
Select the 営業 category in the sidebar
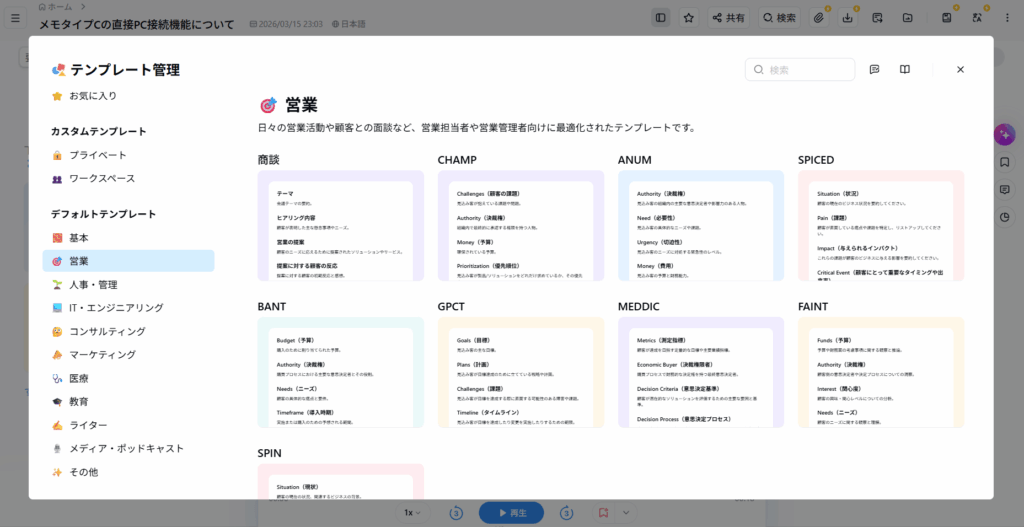click(x=129, y=261)
